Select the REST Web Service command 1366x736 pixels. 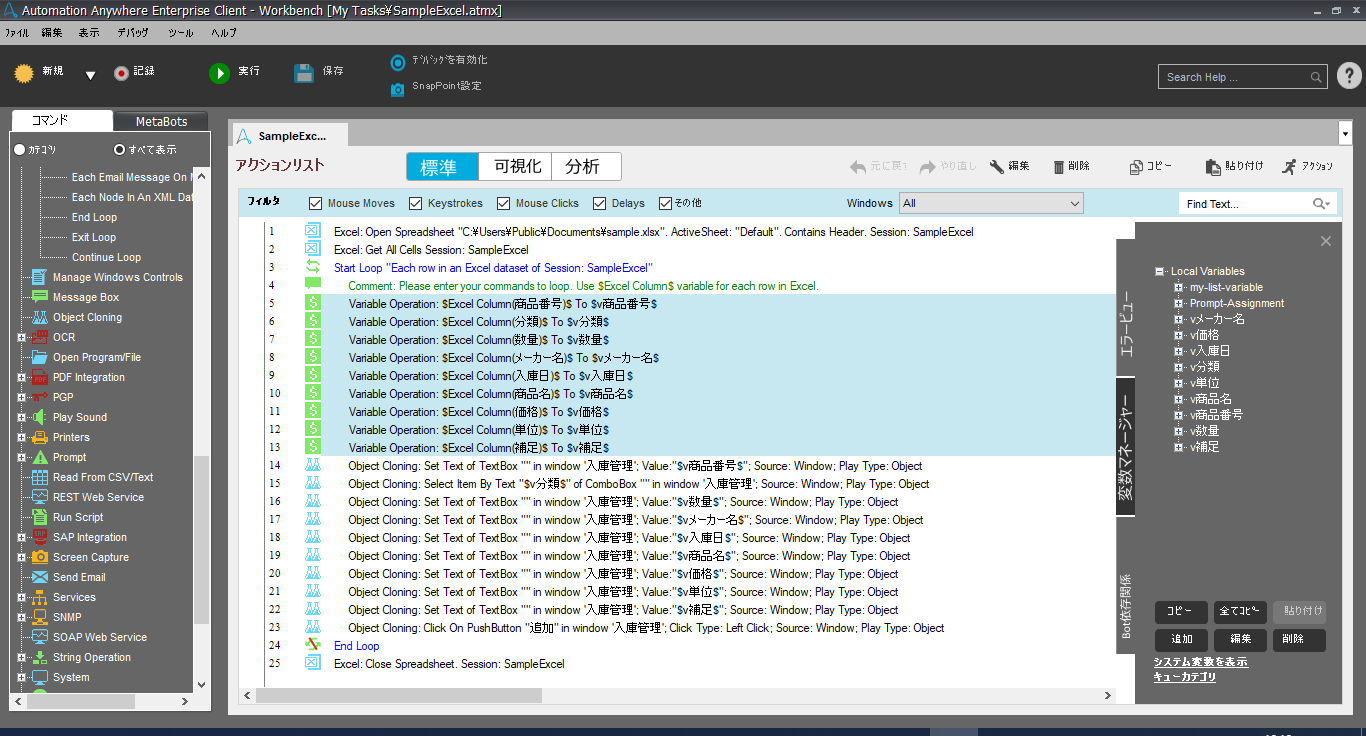pos(98,497)
